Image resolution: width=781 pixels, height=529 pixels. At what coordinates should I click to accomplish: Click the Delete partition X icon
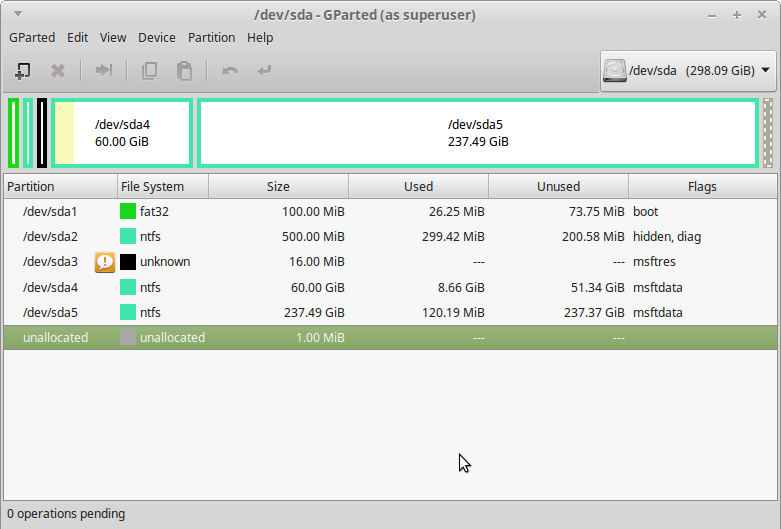click(58, 71)
